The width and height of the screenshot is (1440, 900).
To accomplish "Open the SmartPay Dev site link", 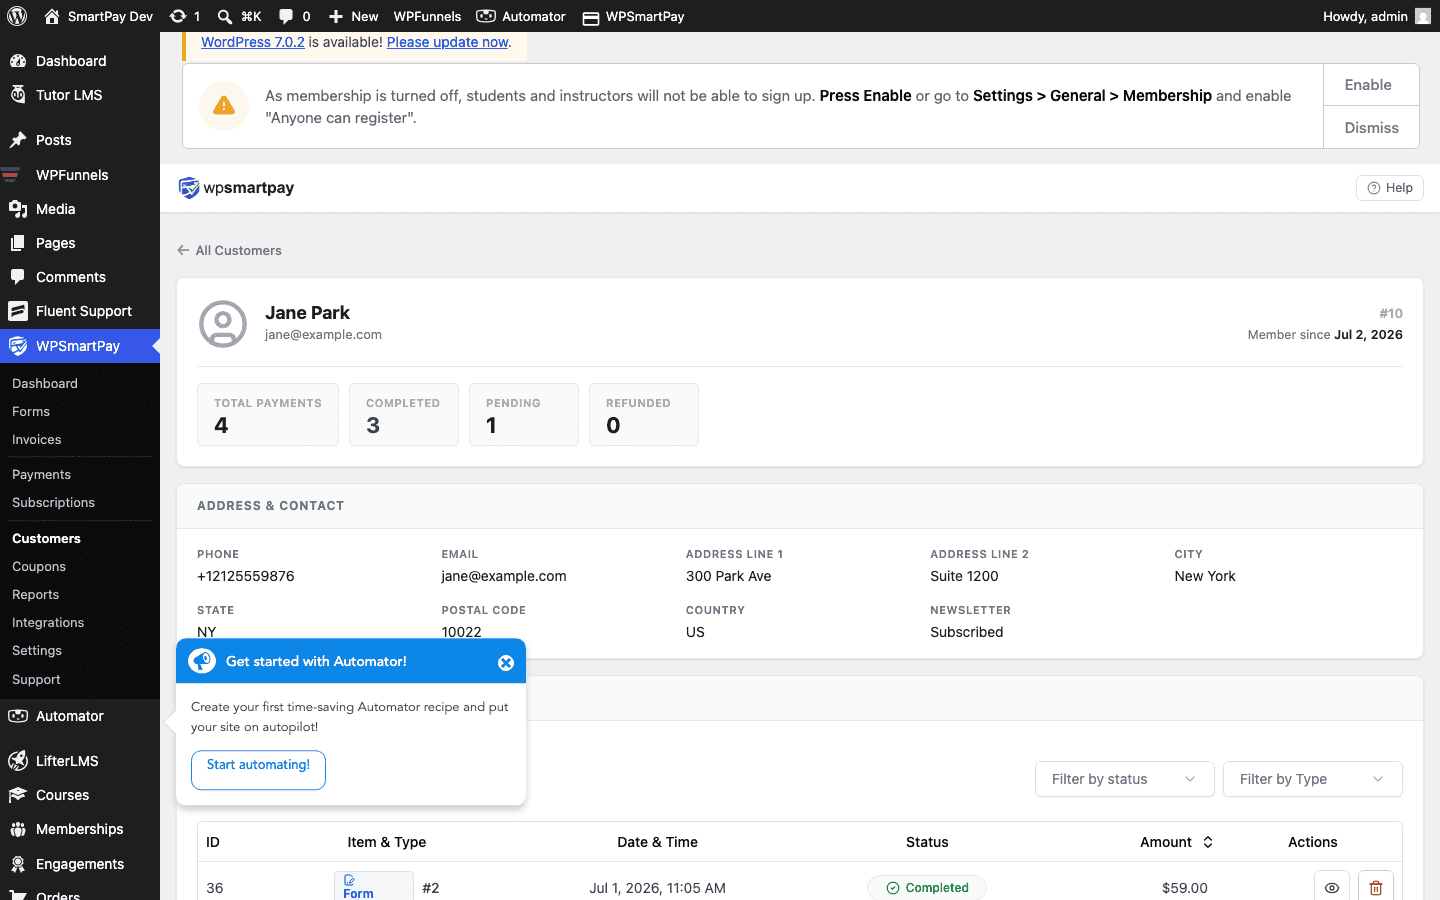I will (98, 16).
